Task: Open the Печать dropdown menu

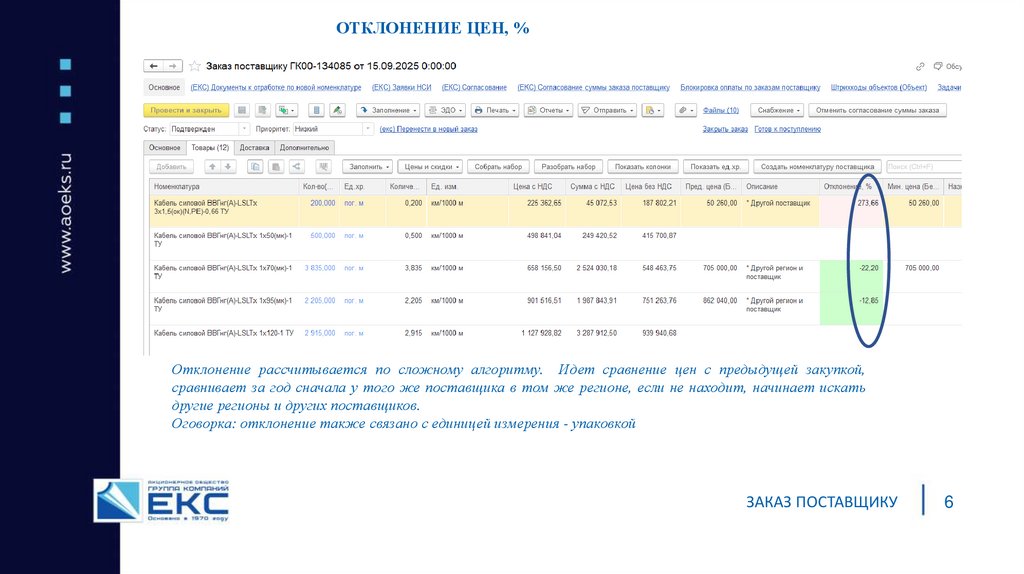Action: [494, 110]
